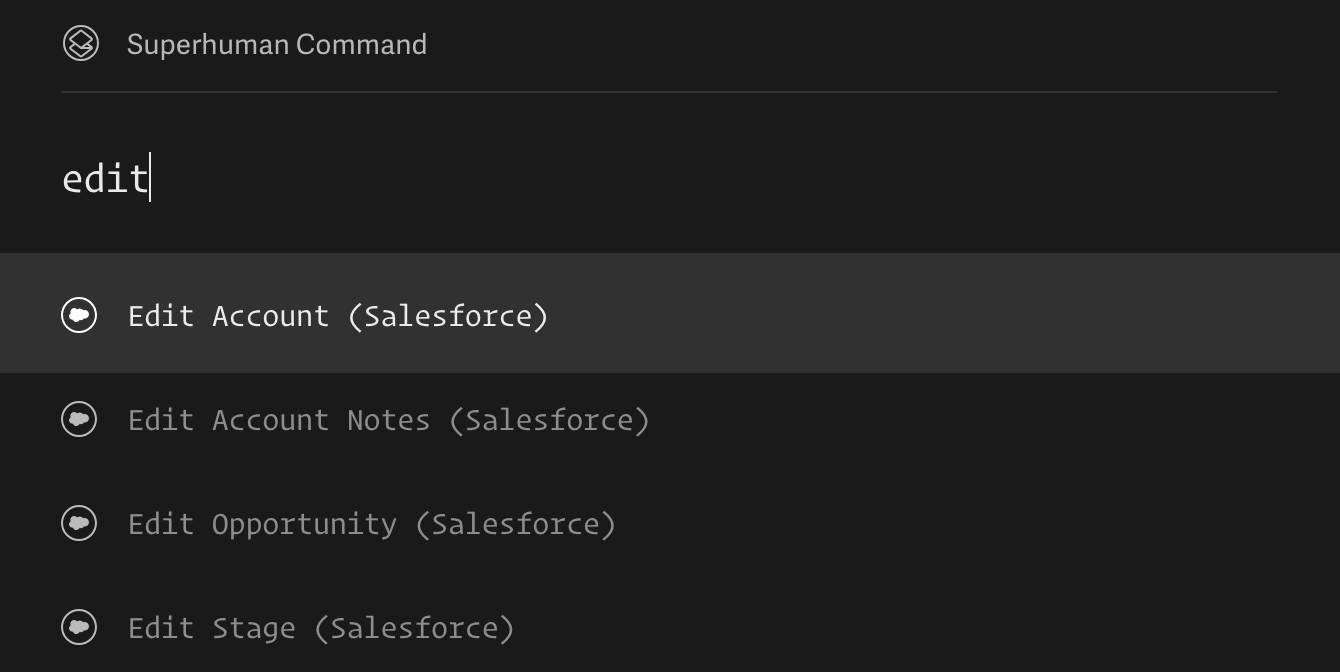Click empty space right of the typed query
The height and width of the screenshot is (672, 1340).
click(x=700, y=179)
